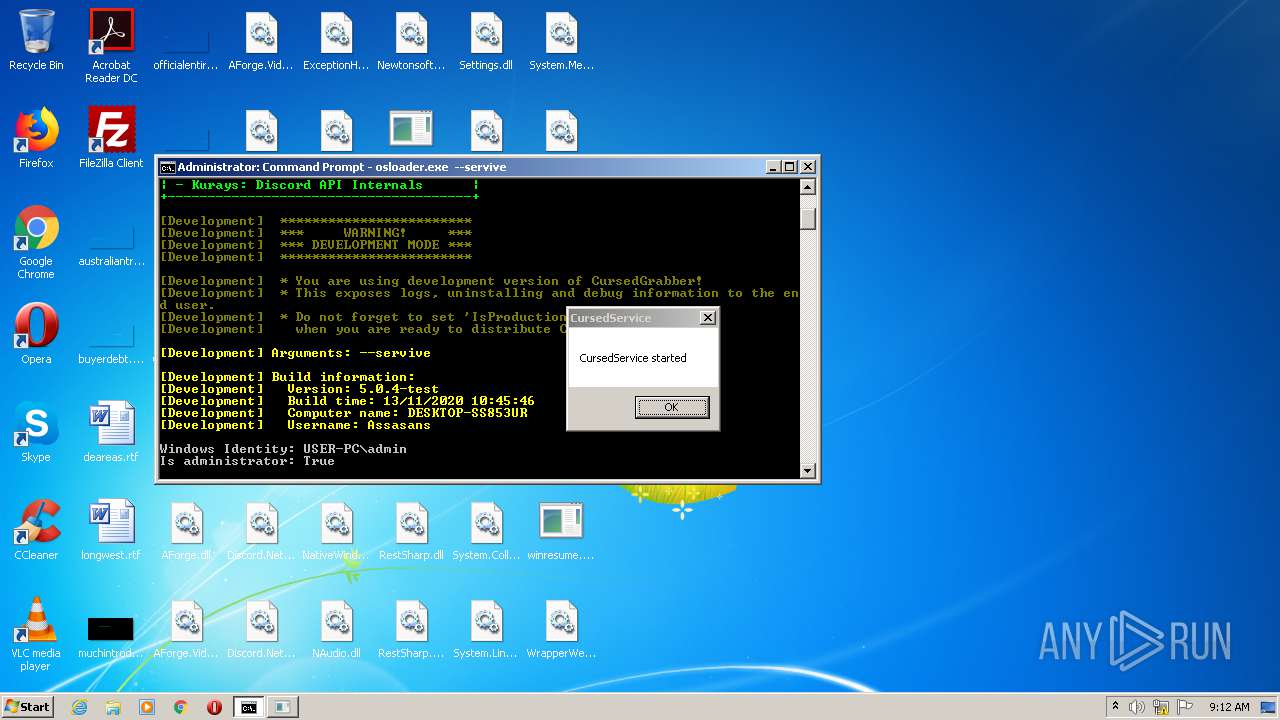1280x720 pixels.
Task: Launch Opera from the taskbar
Action: point(214,707)
